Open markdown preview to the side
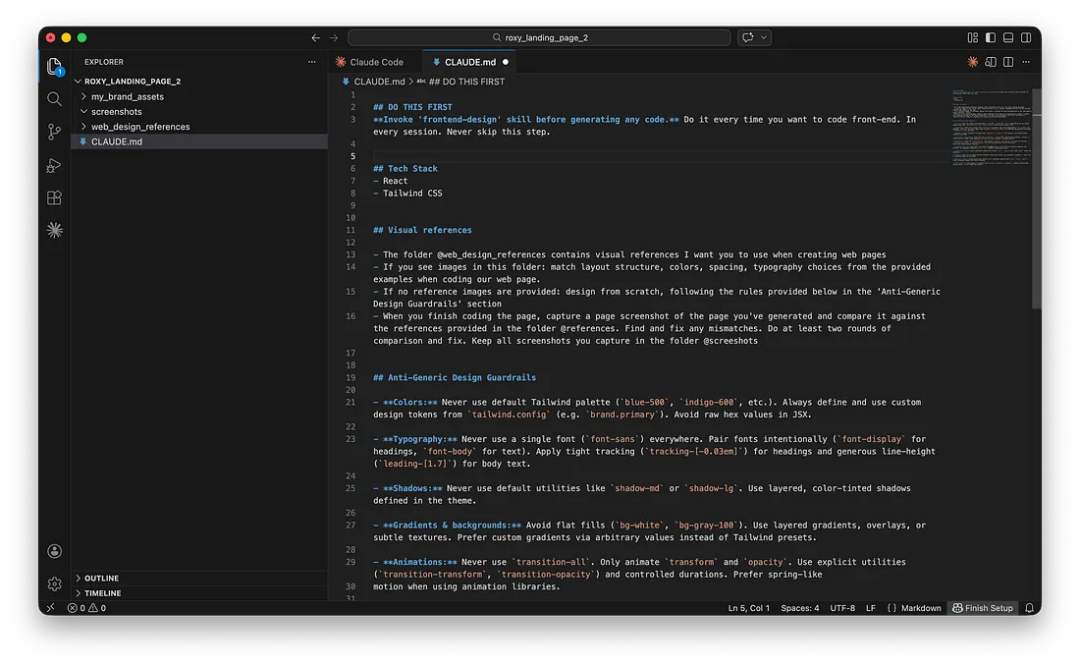The width and height of the screenshot is (1080, 666). (990, 62)
